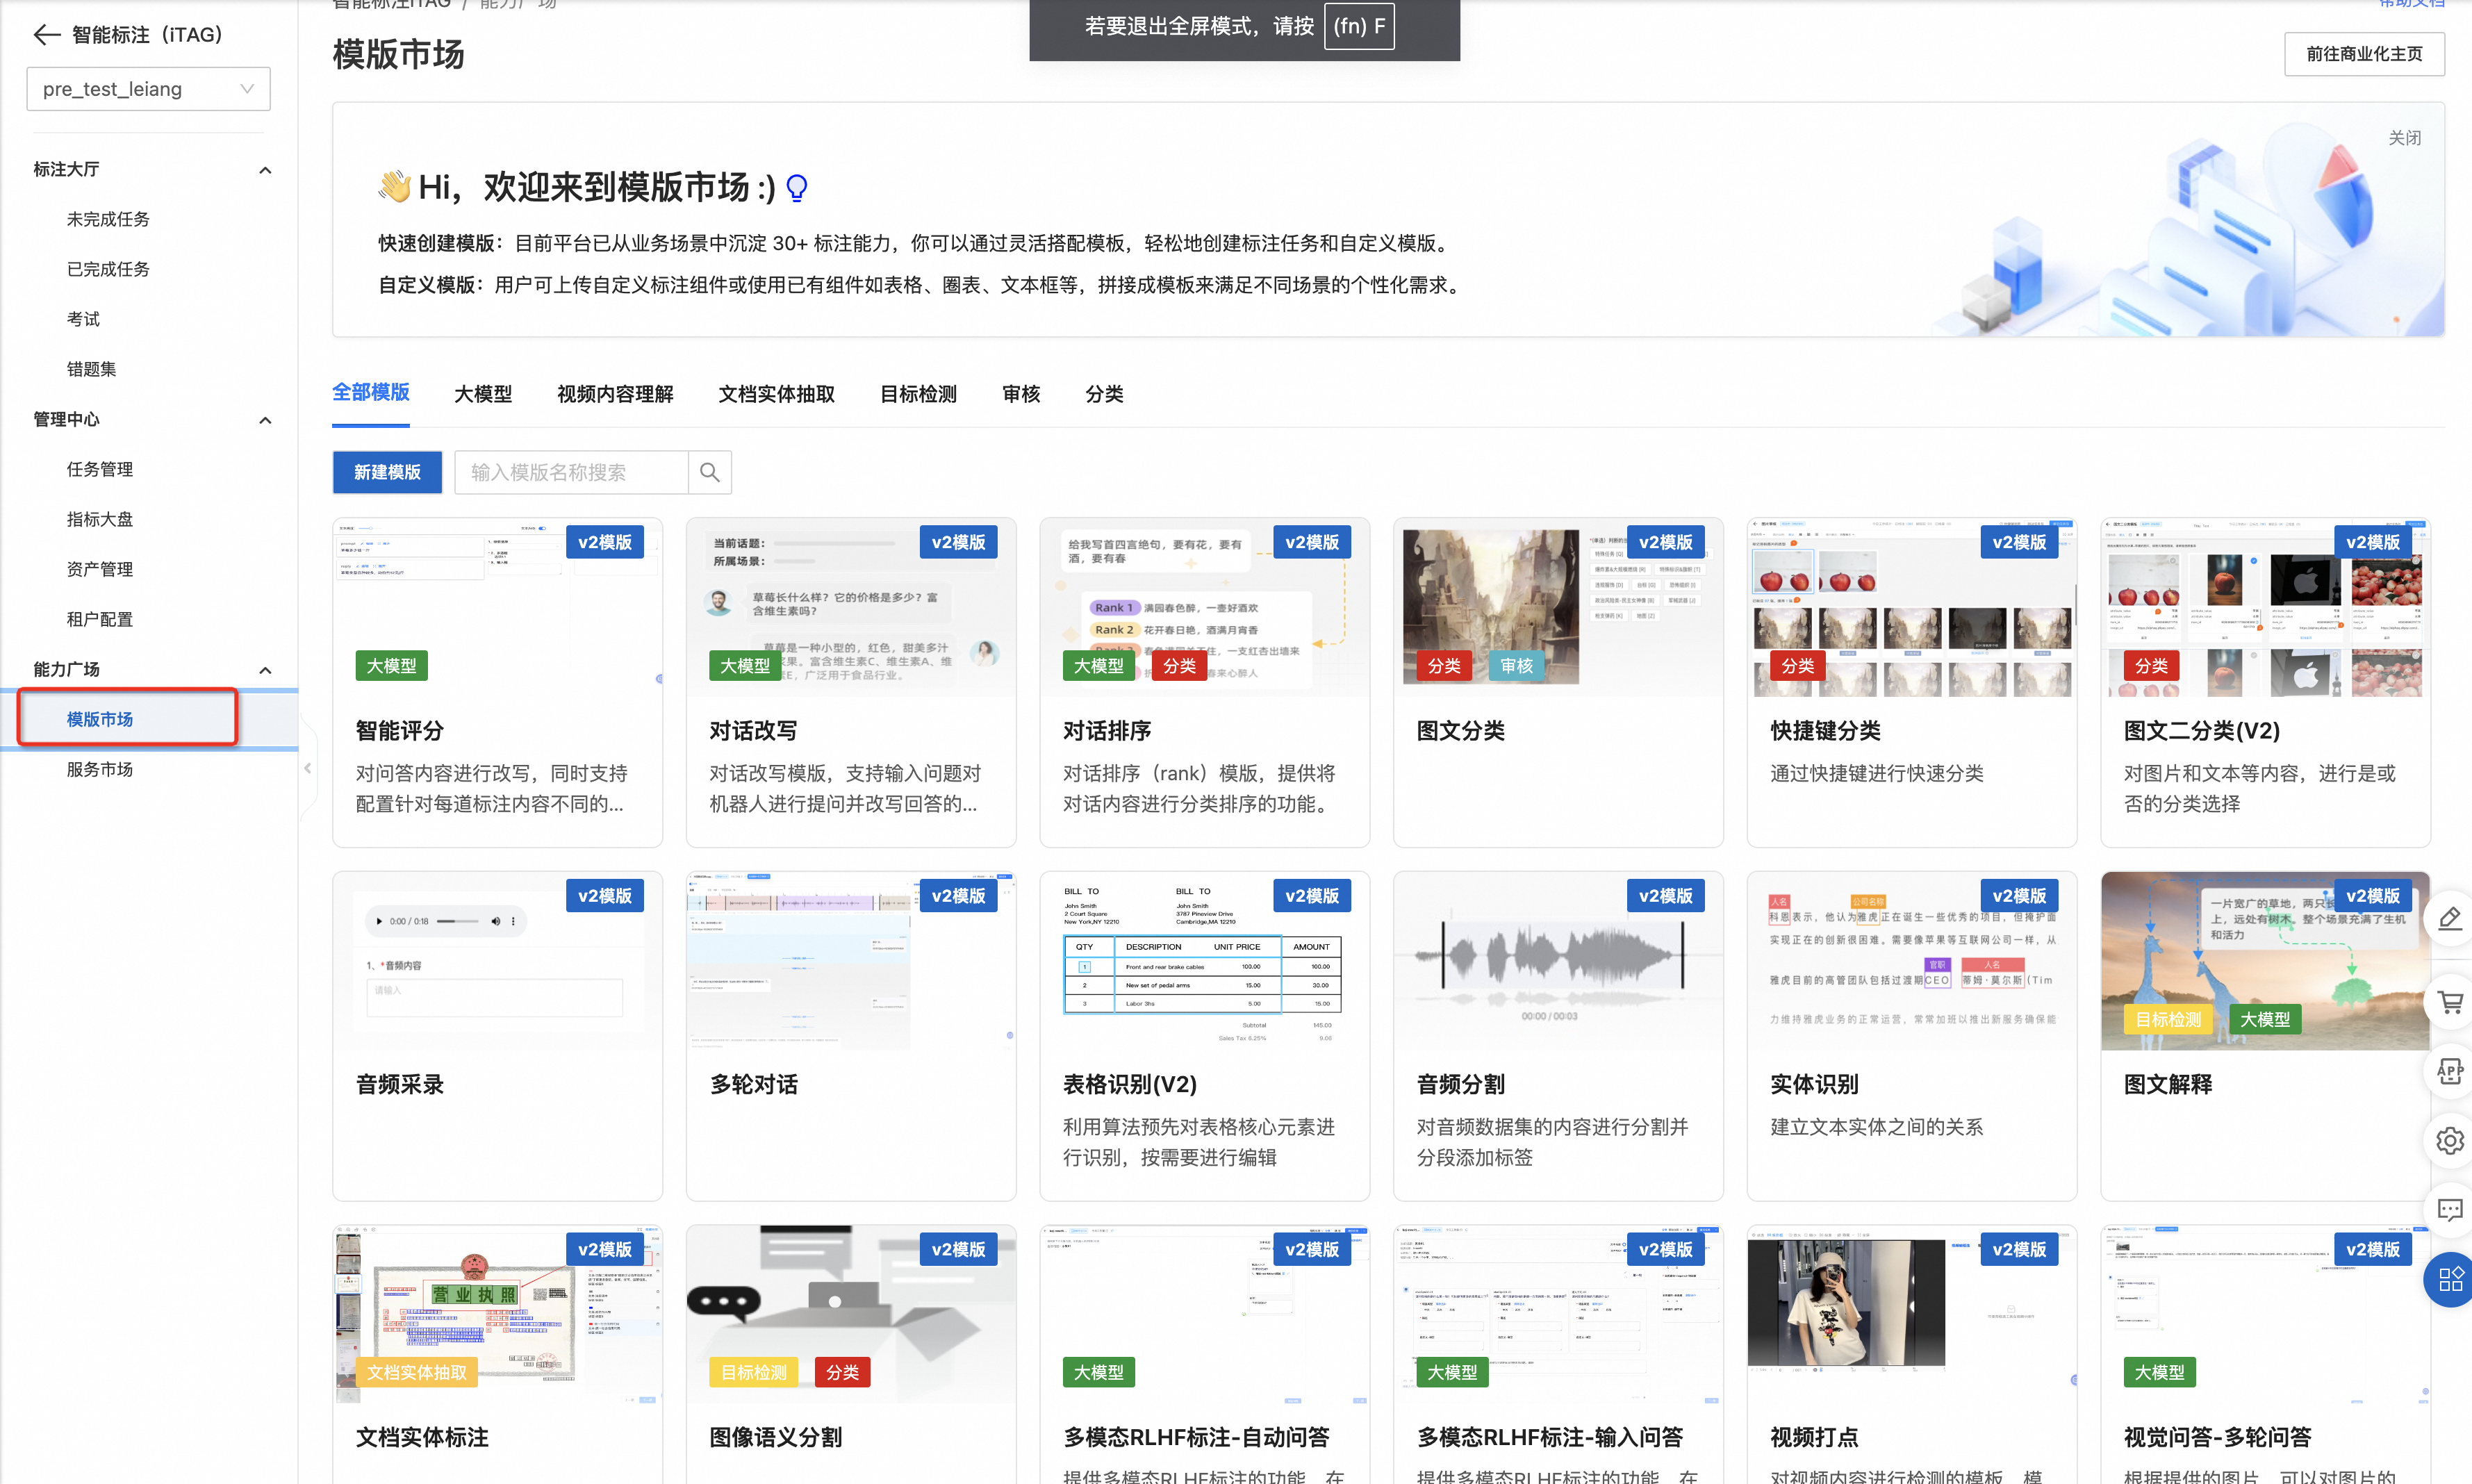This screenshot has width=2472, height=1484.
Task: Collapse the 能力广场 section
Action: (x=265, y=670)
